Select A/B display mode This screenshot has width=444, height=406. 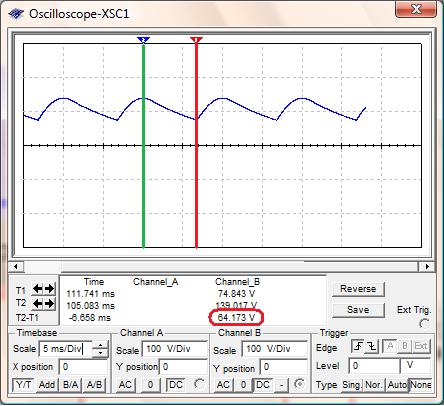pyautogui.click(x=94, y=385)
